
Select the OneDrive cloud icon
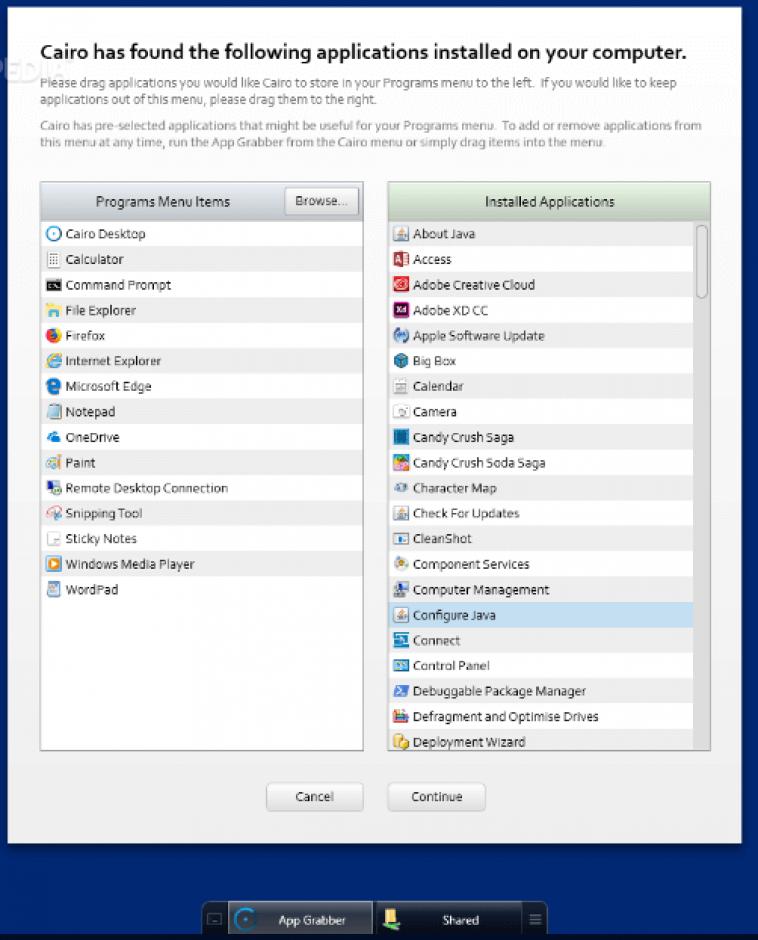tap(53, 437)
